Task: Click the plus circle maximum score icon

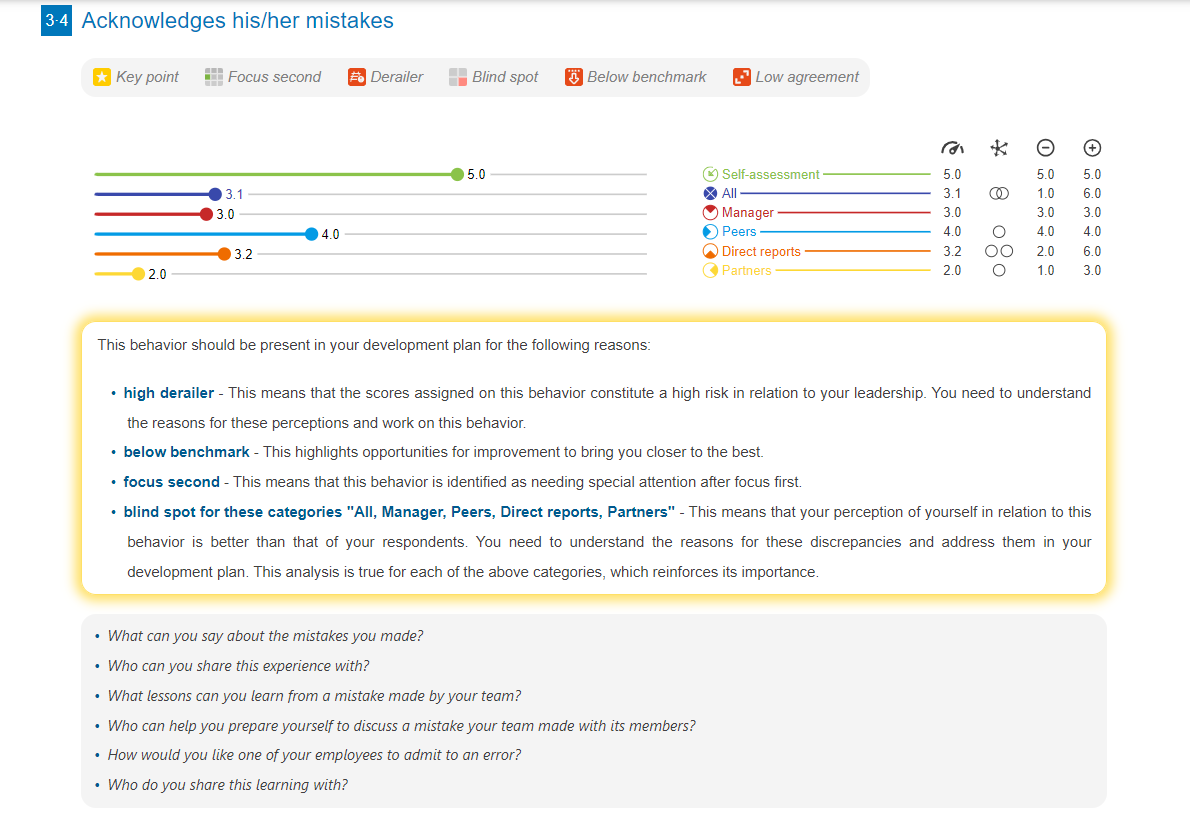Action: click(x=1092, y=147)
